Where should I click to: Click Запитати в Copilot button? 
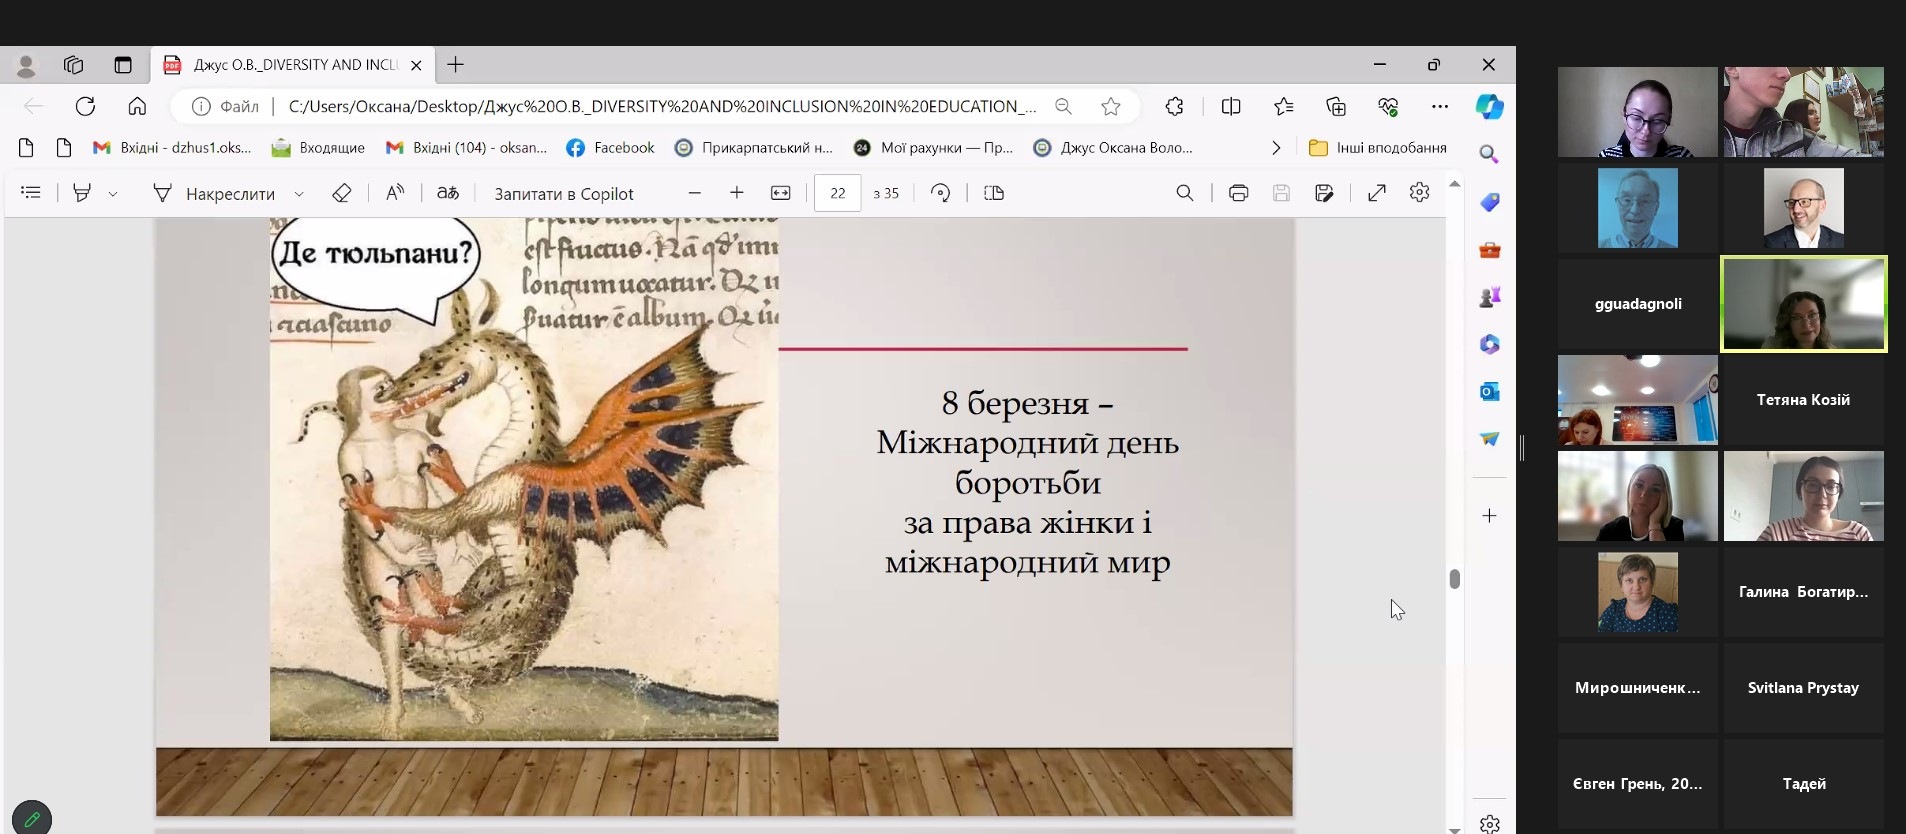point(563,194)
